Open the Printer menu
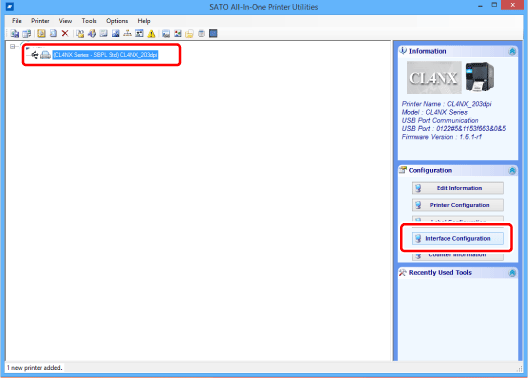528x378 pixels. click(x=40, y=21)
